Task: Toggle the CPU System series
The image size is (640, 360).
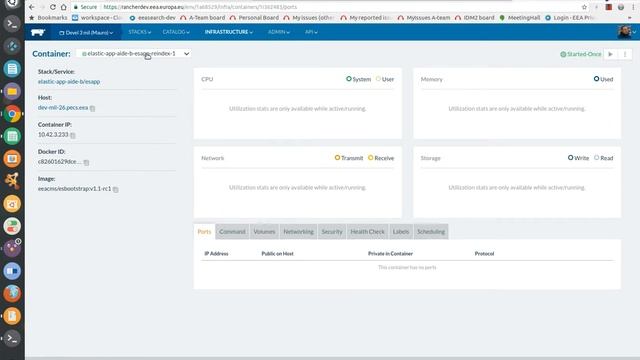Action: 358,79
